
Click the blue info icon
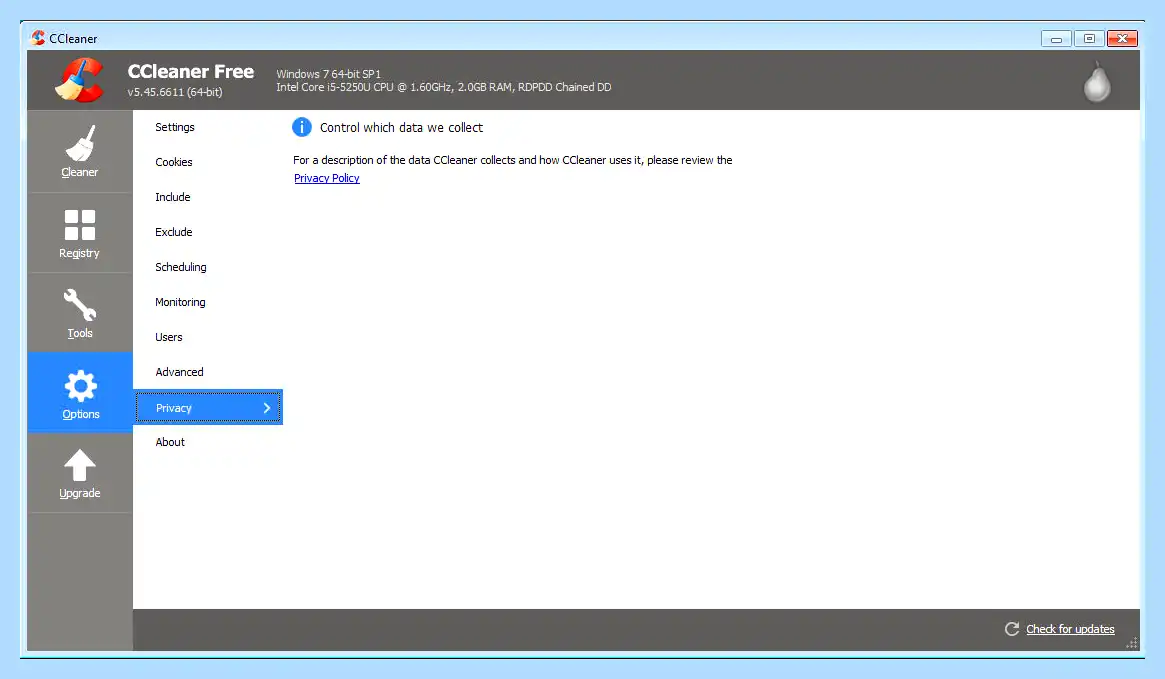coord(302,127)
